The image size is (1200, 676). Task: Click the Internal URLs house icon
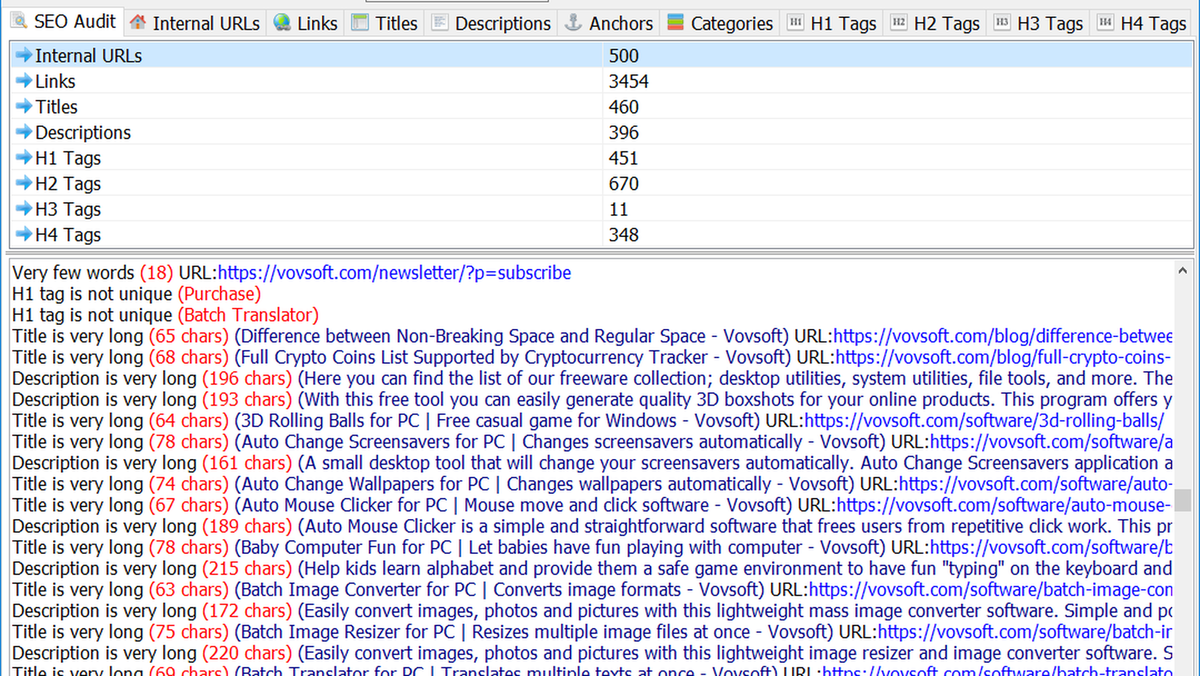click(x=138, y=23)
